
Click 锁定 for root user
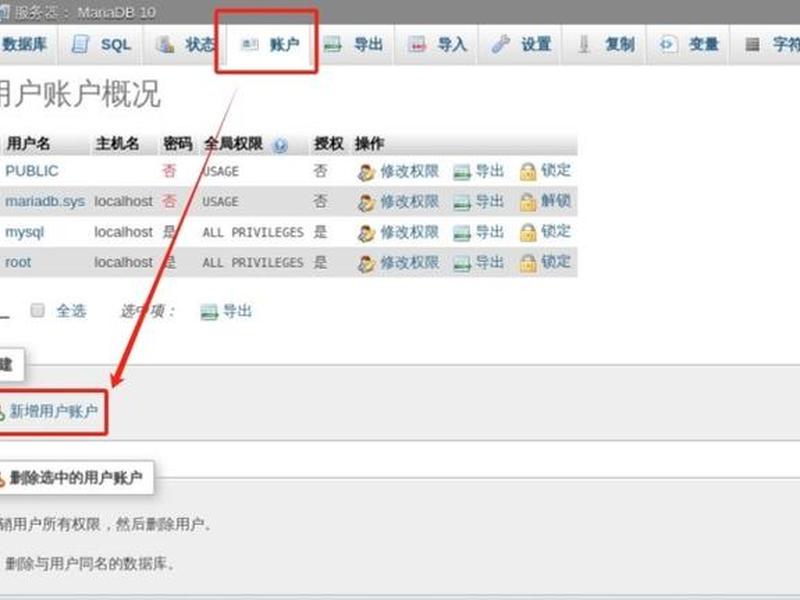point(556,262)
